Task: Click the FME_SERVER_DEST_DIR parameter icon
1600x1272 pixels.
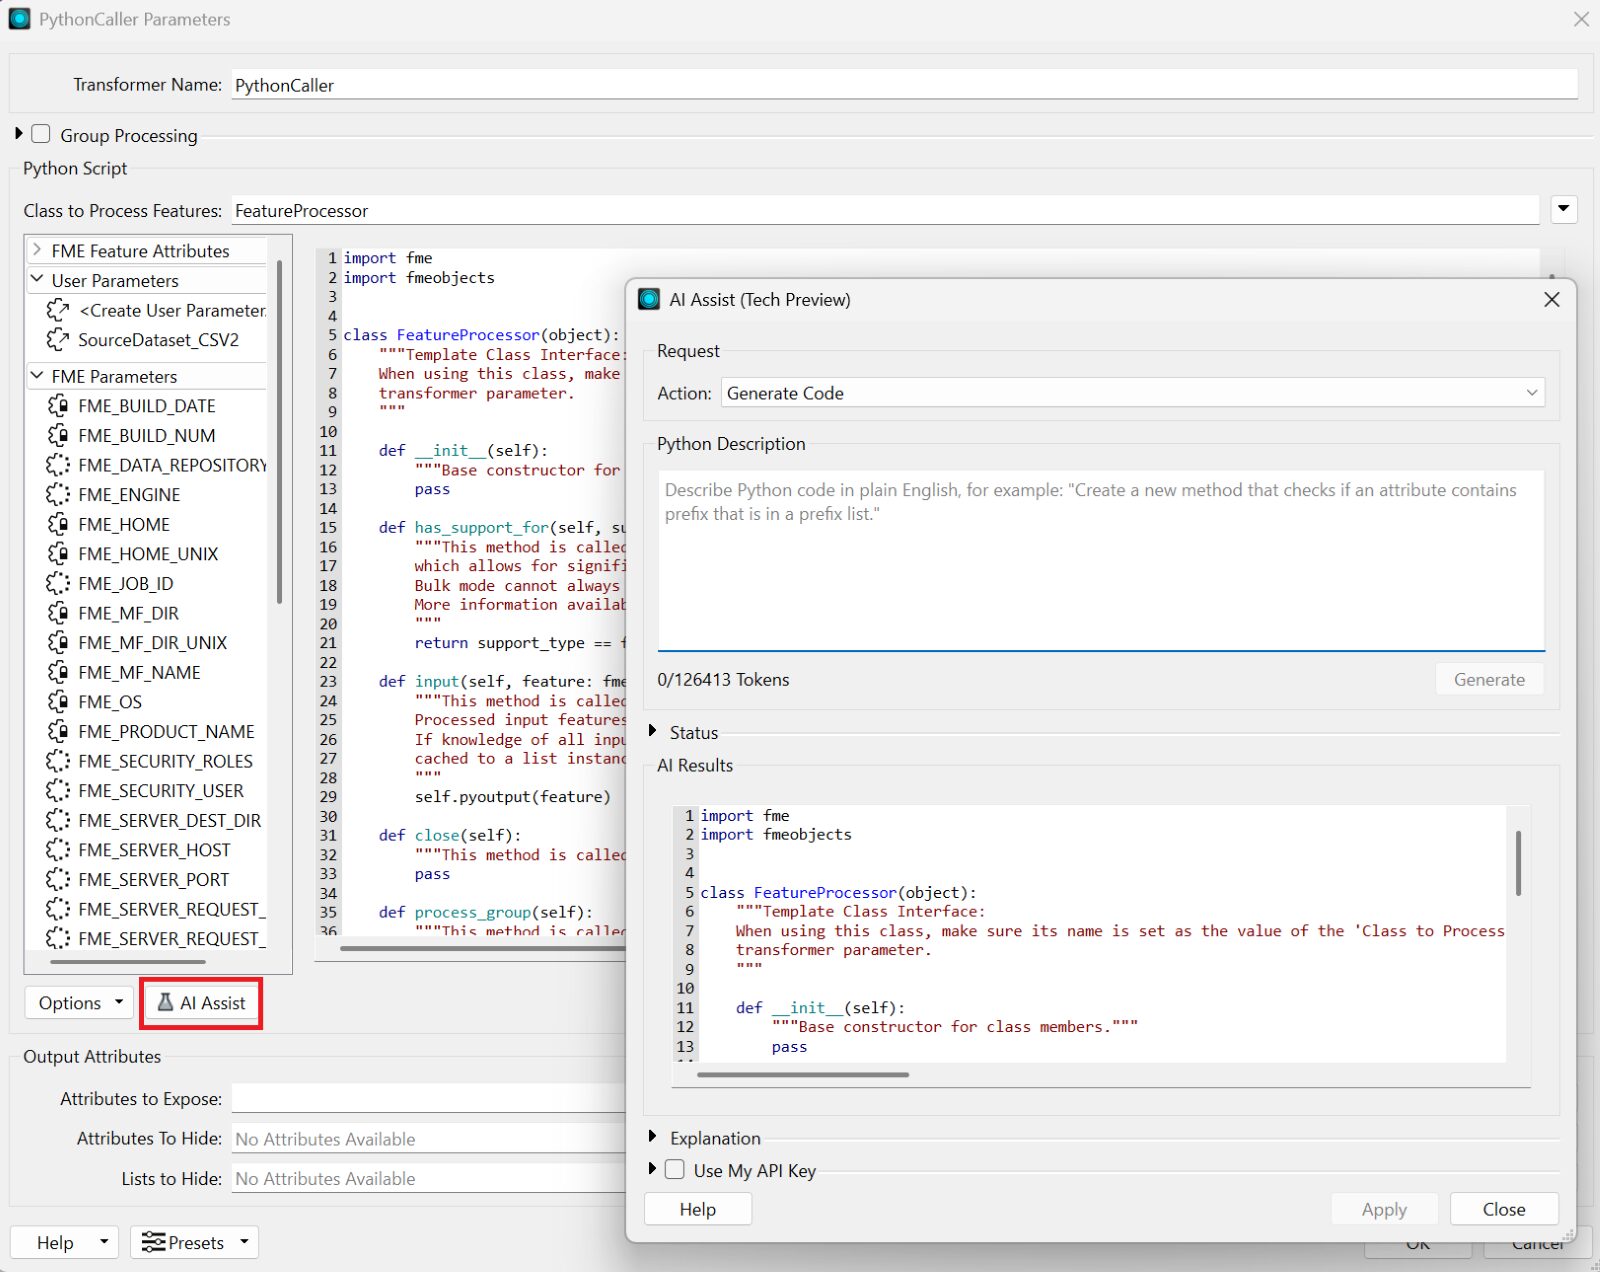Action: click(58, 820)
